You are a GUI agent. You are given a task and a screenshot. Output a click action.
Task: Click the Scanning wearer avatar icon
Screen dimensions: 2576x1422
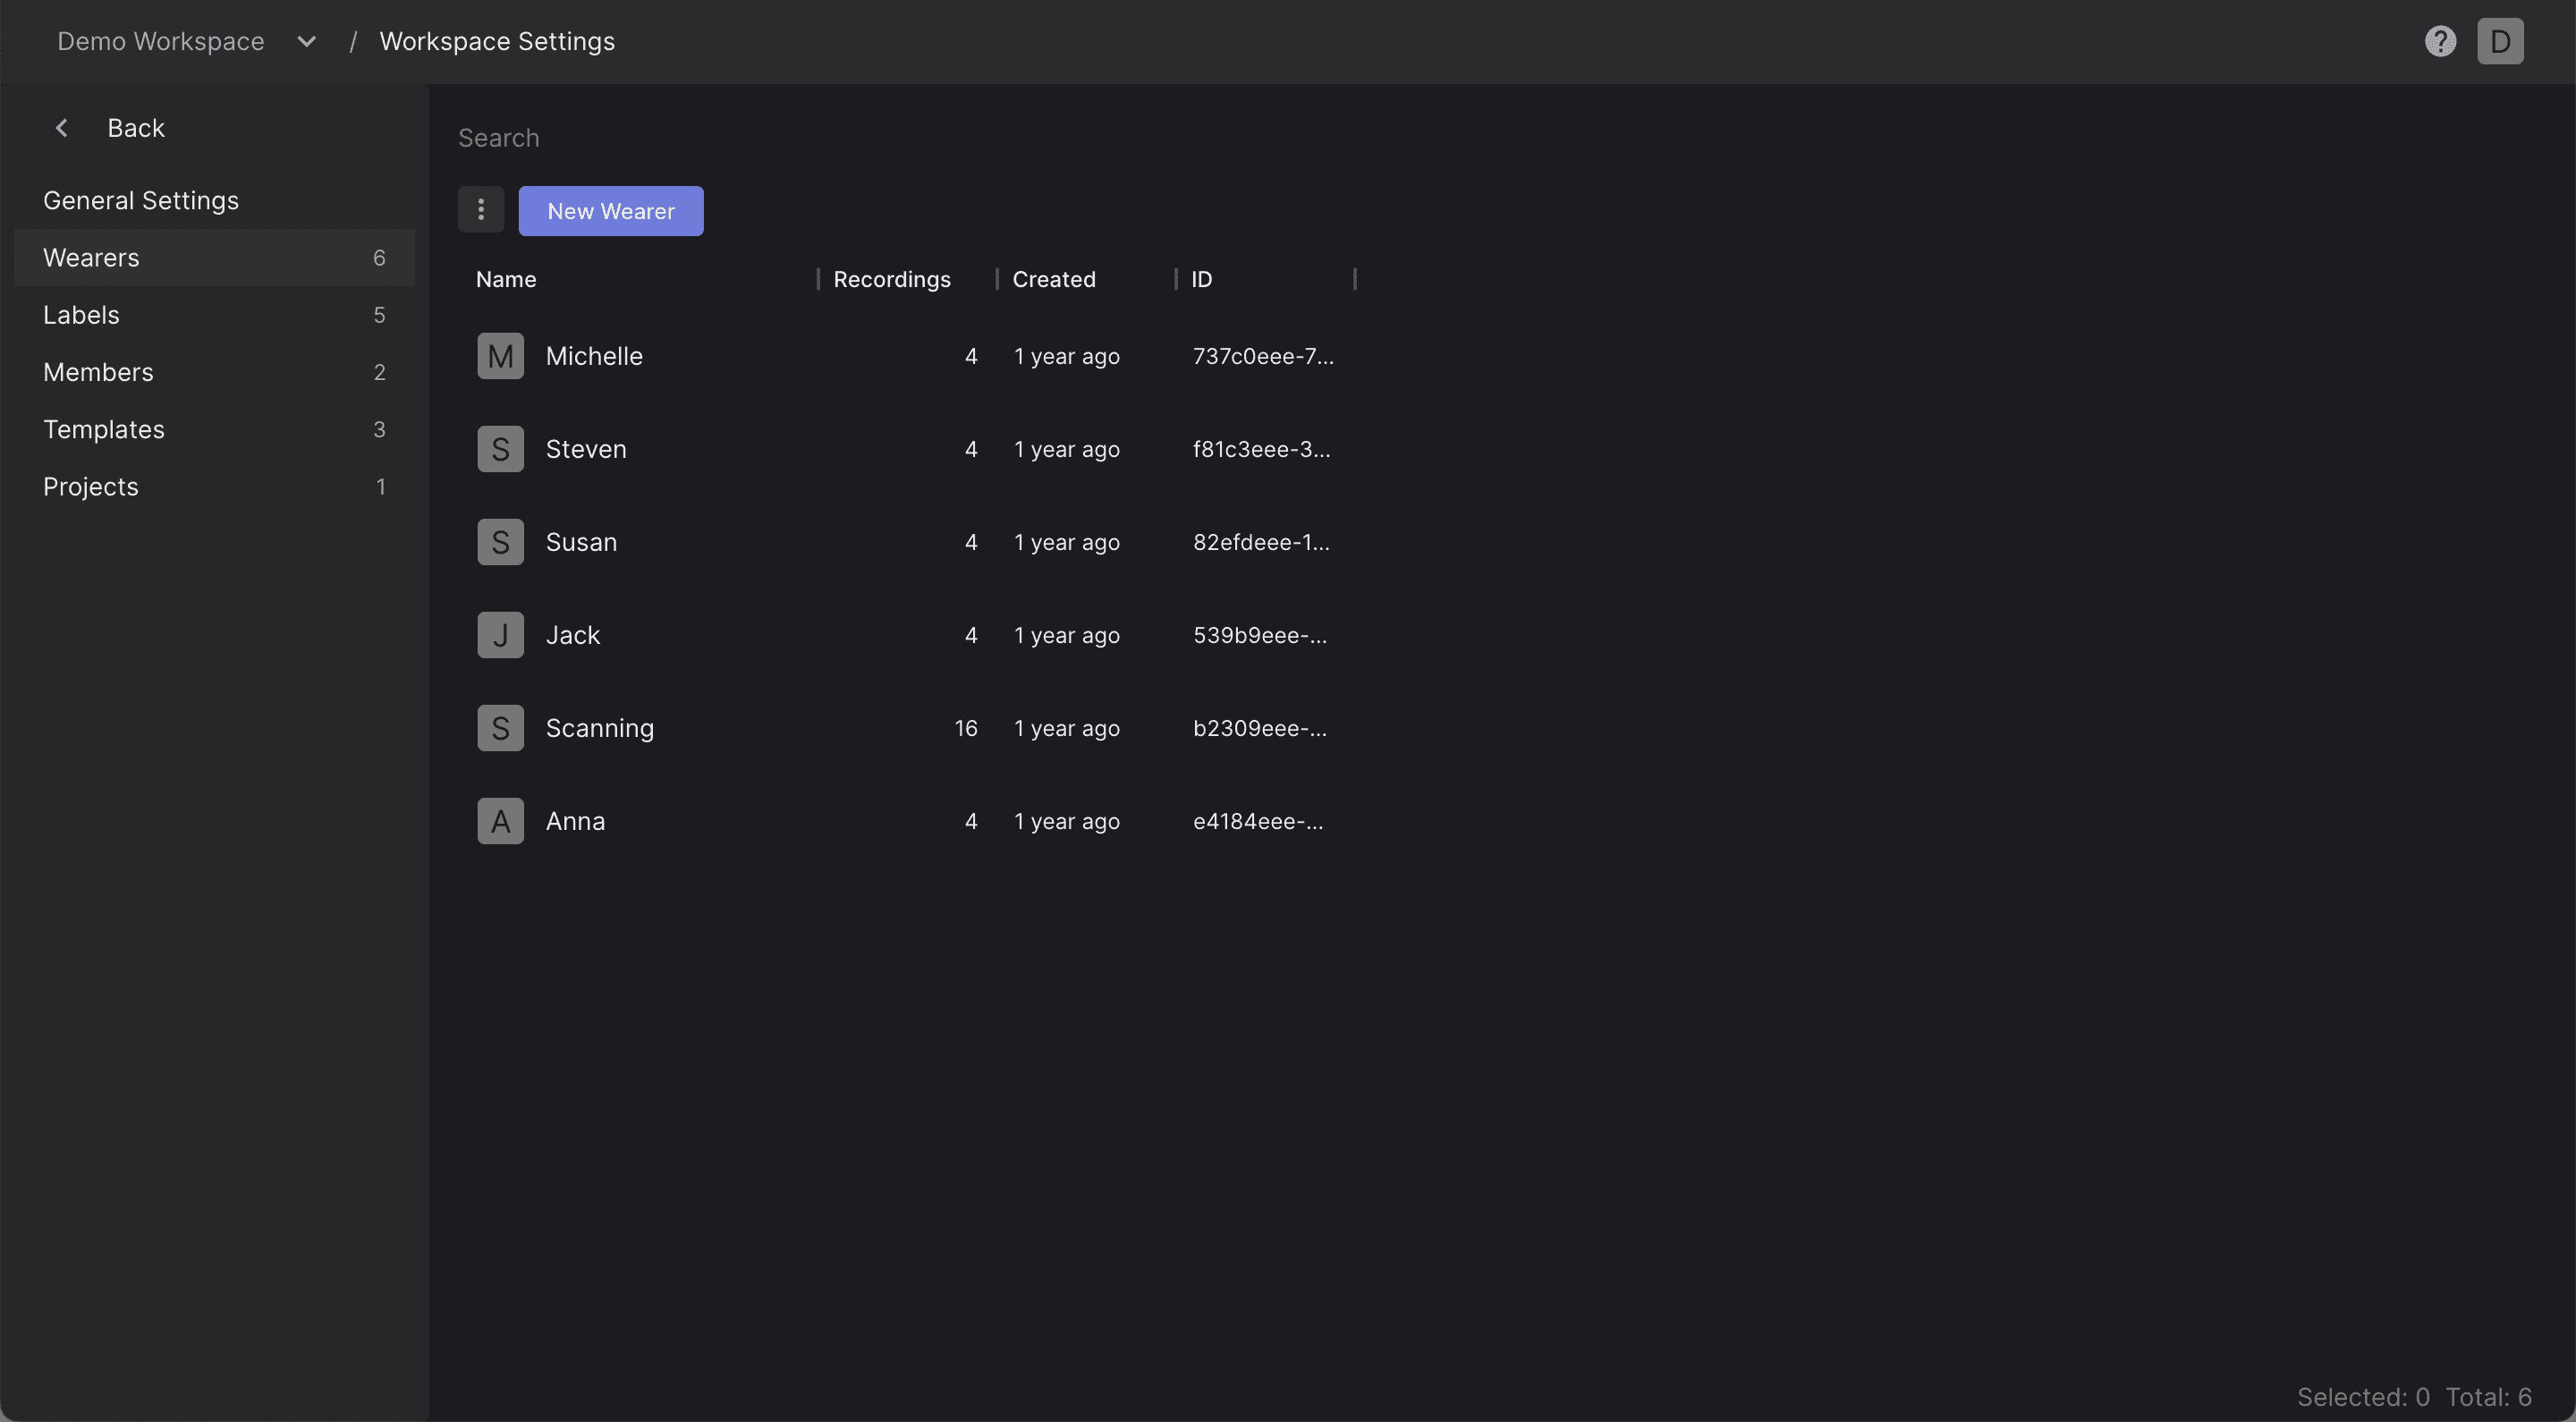tap(500, 728)
